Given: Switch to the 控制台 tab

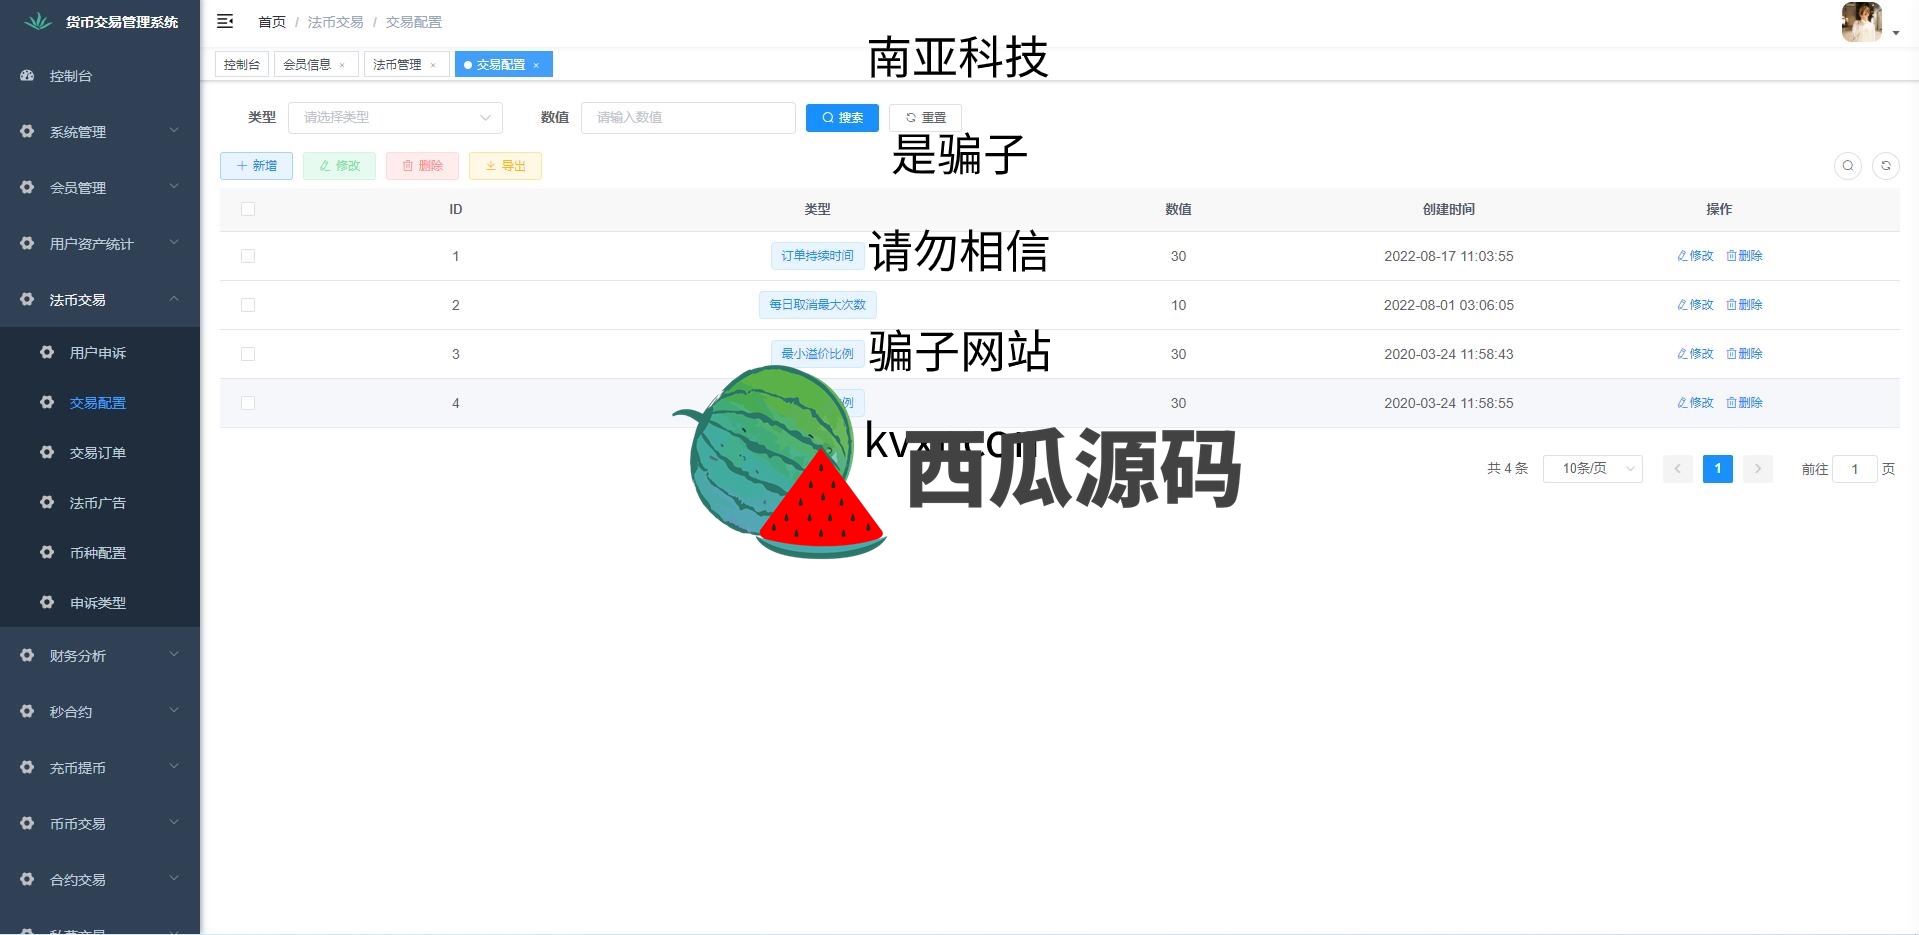Looking at the screenshot, I should pos(242,65).
